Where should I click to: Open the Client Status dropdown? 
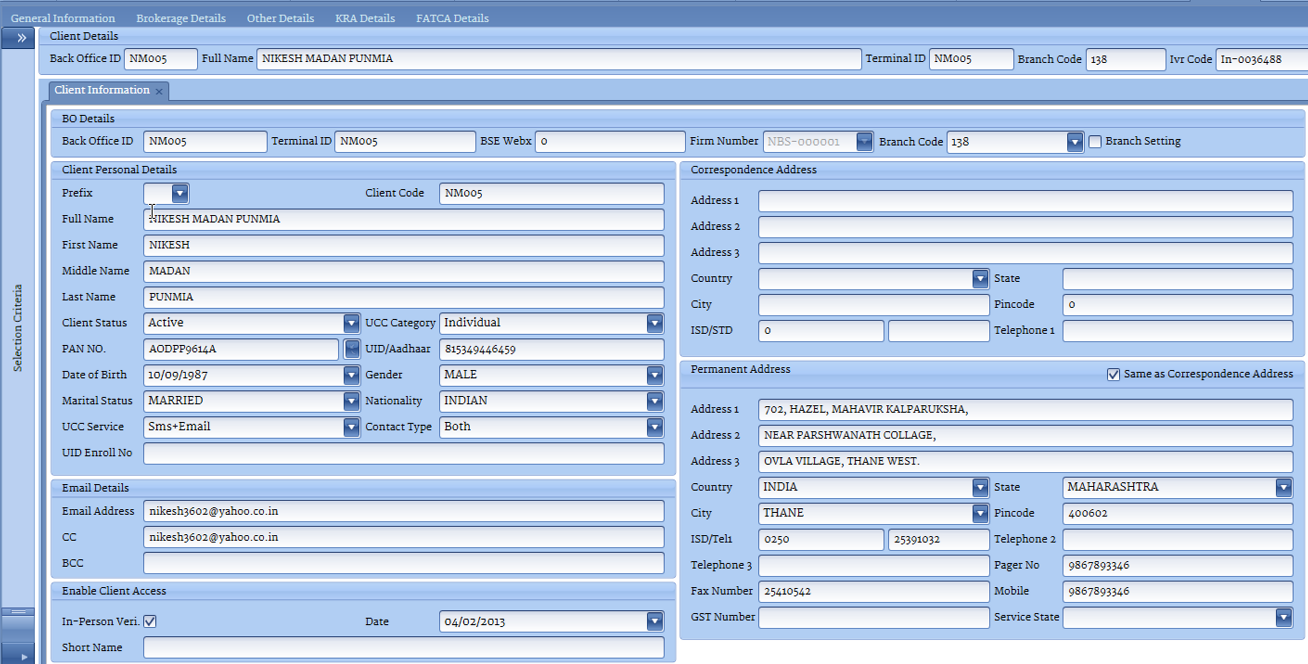click(x=351, y=323)
